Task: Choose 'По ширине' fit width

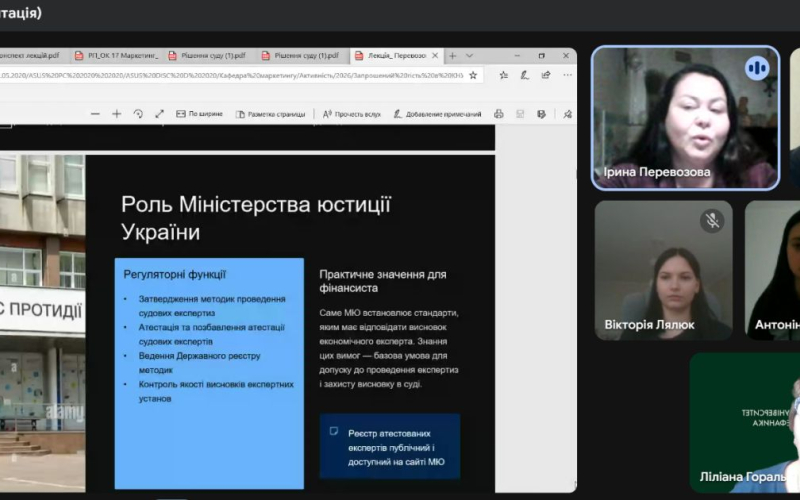Action: pos(199,114)
